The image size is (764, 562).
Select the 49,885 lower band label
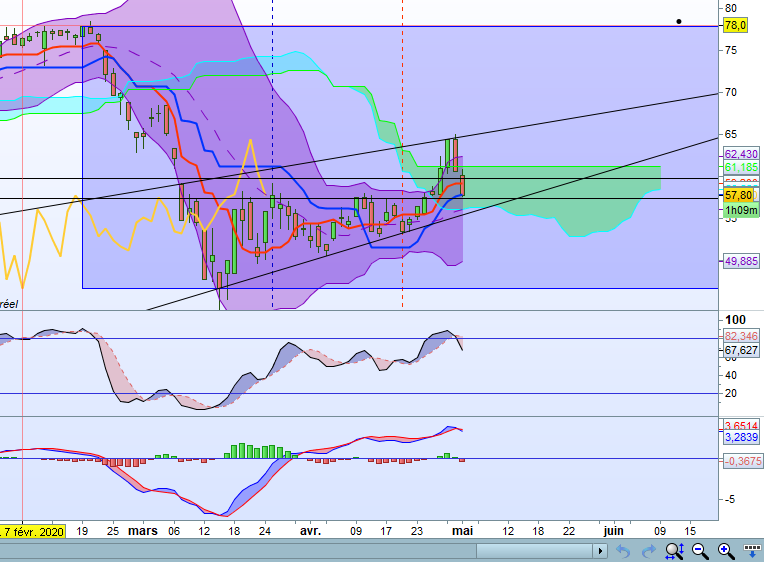[x=741, y=261]
